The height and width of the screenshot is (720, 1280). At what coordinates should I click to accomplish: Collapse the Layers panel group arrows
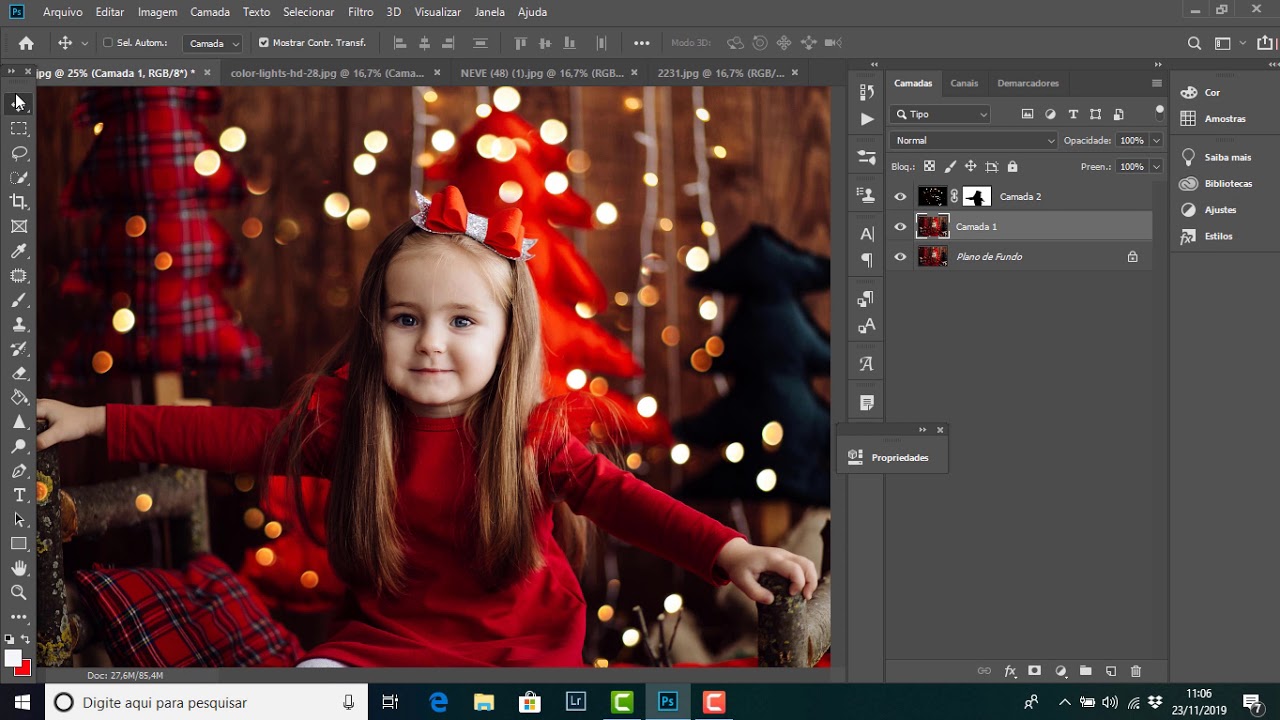[x=1156, y=63]
